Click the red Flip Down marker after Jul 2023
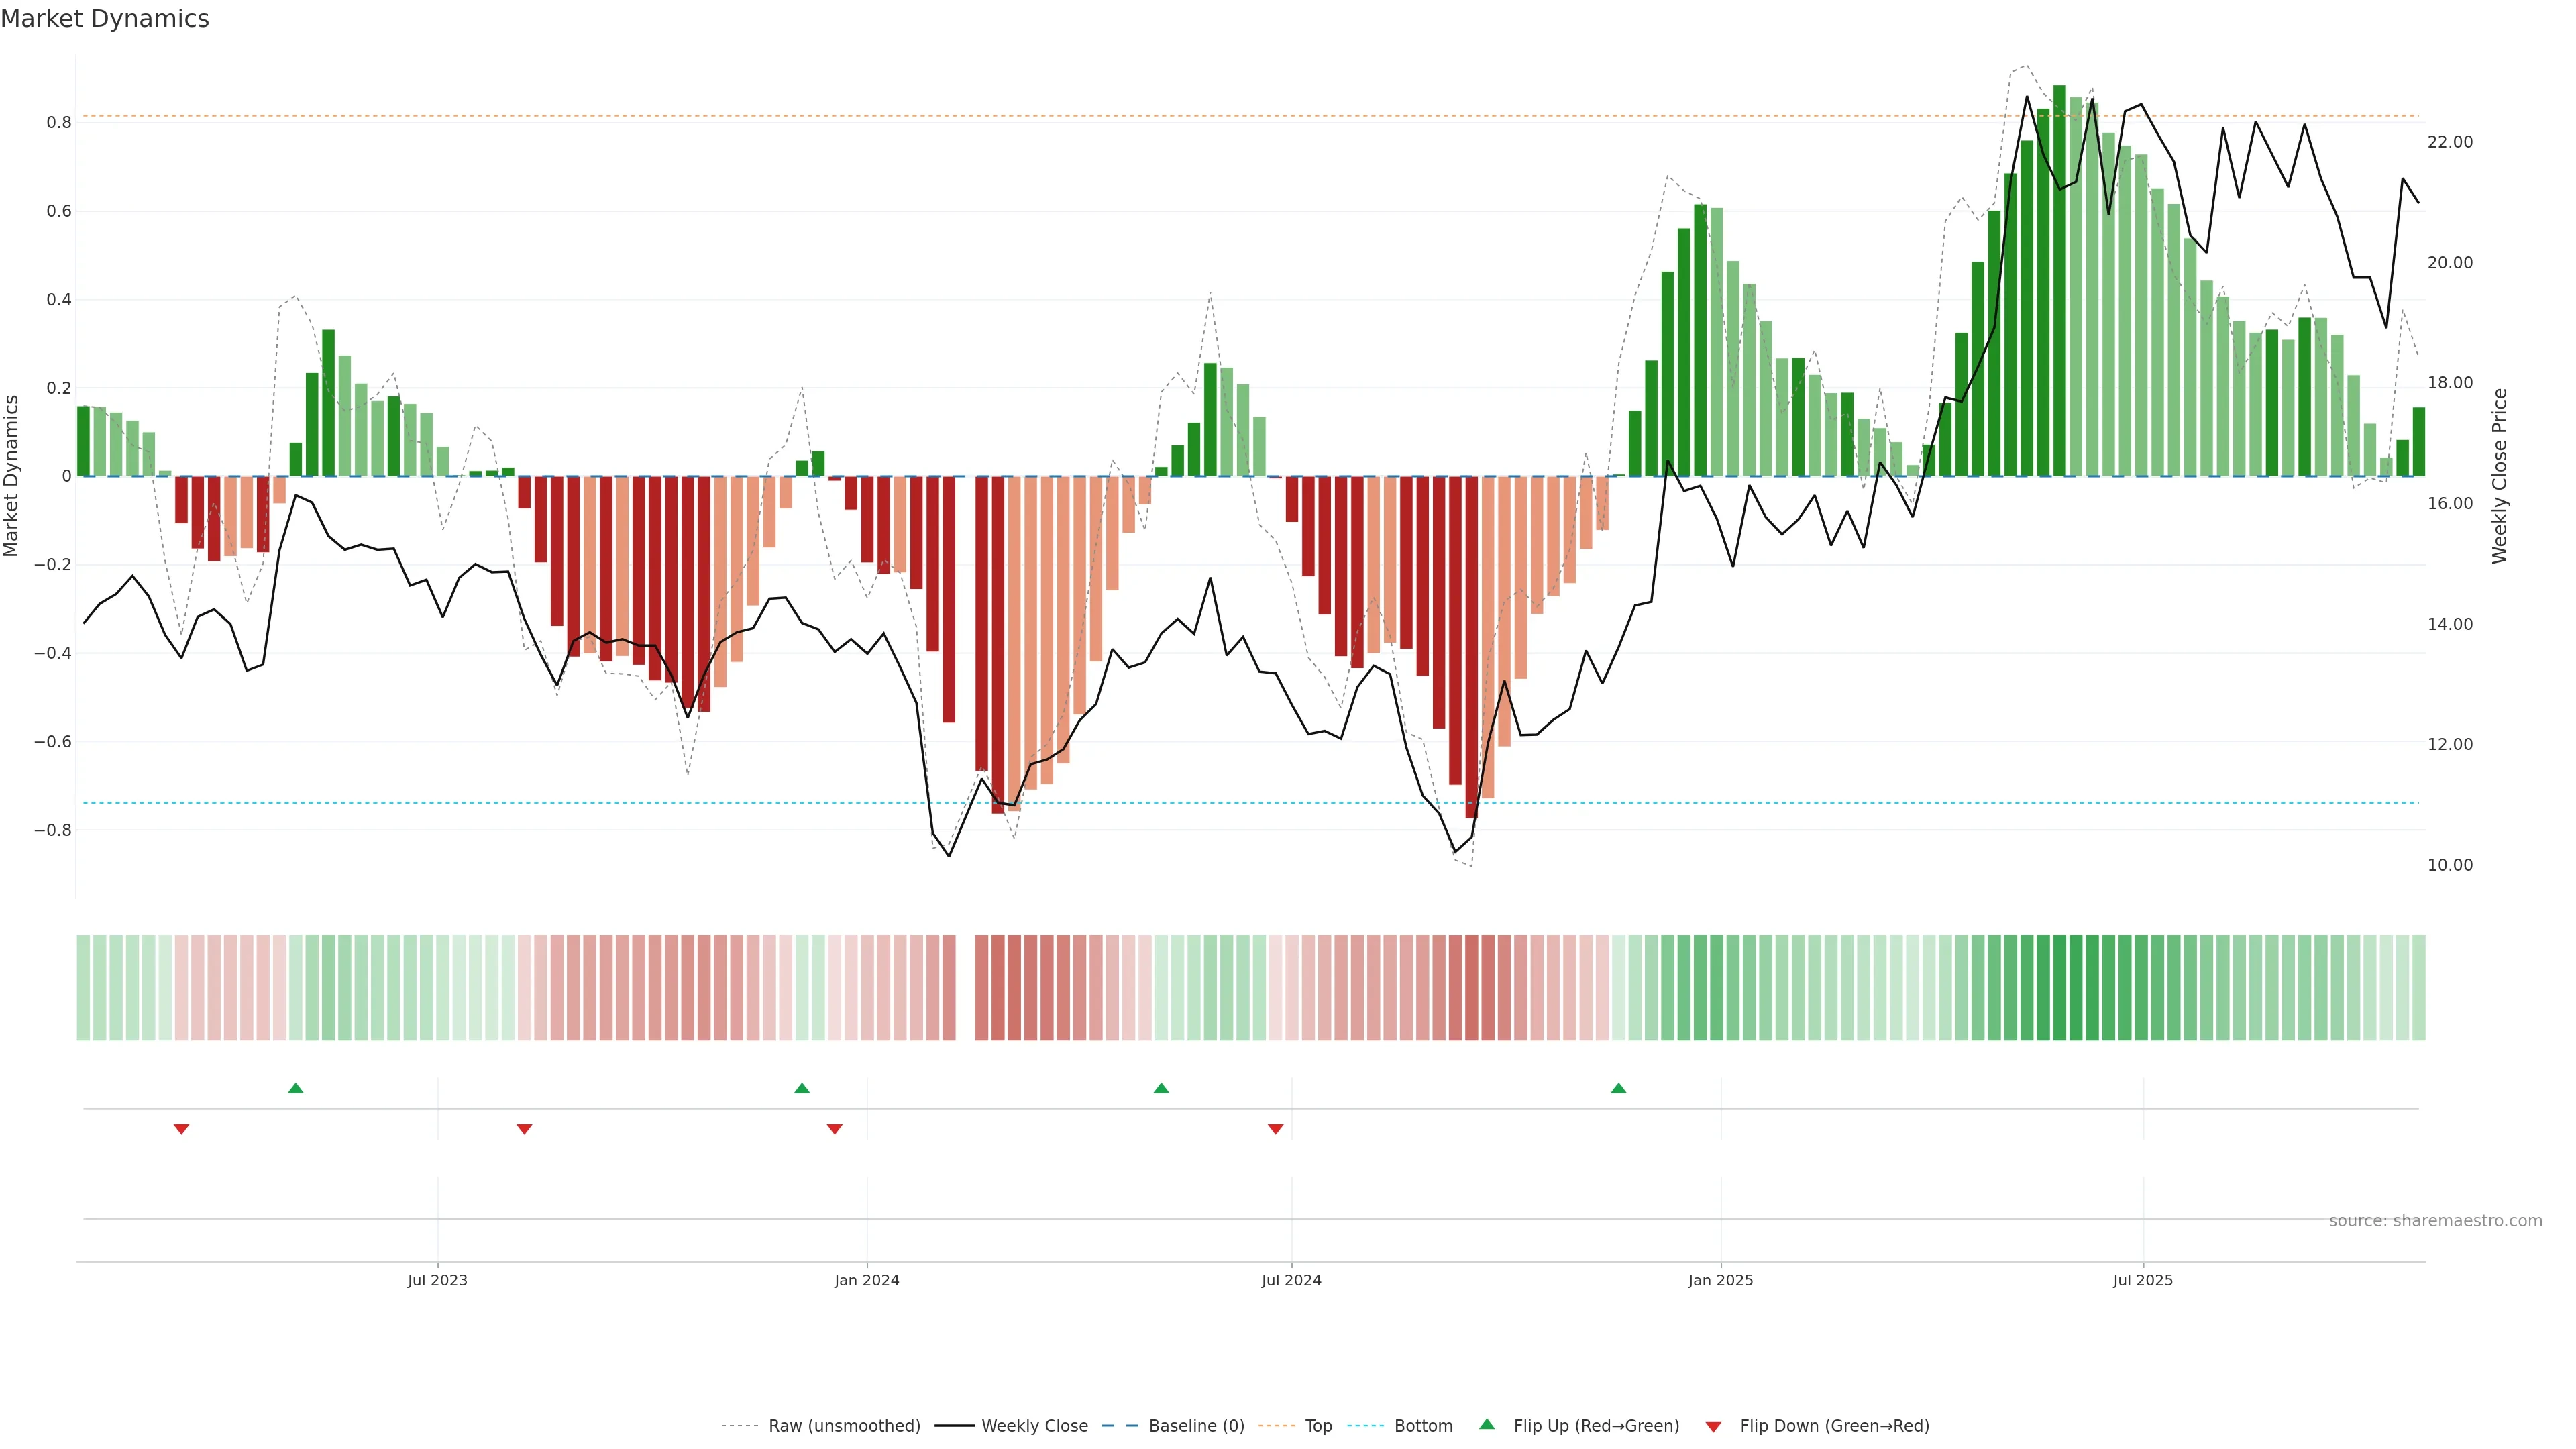This screenshot has height=1449, width=2576. coord(524,1129)
